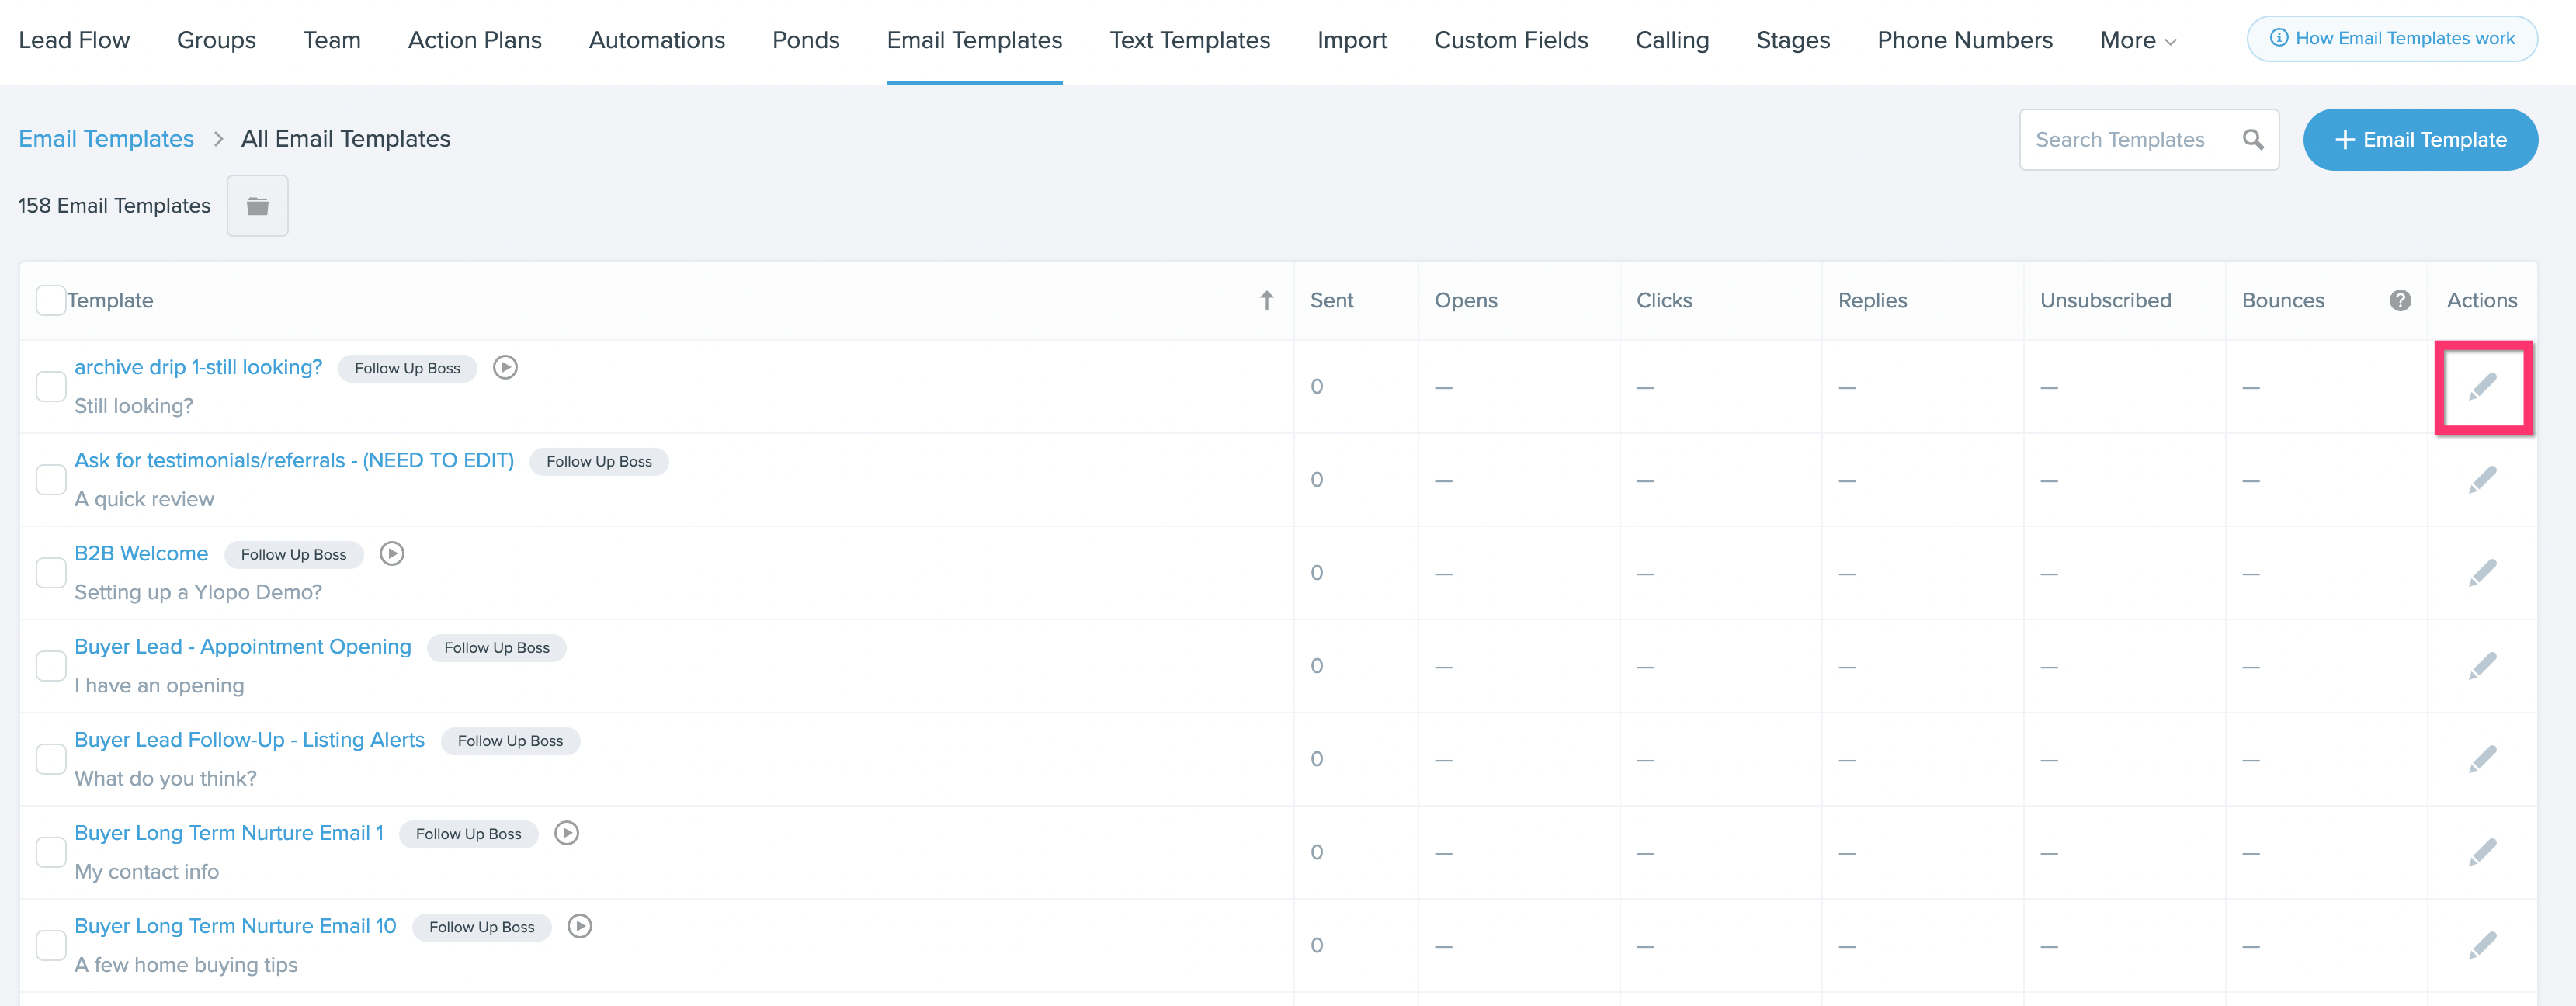Open the folder icon button
The width and height of the screenshot is (2576, 1006).
(258, 206)
